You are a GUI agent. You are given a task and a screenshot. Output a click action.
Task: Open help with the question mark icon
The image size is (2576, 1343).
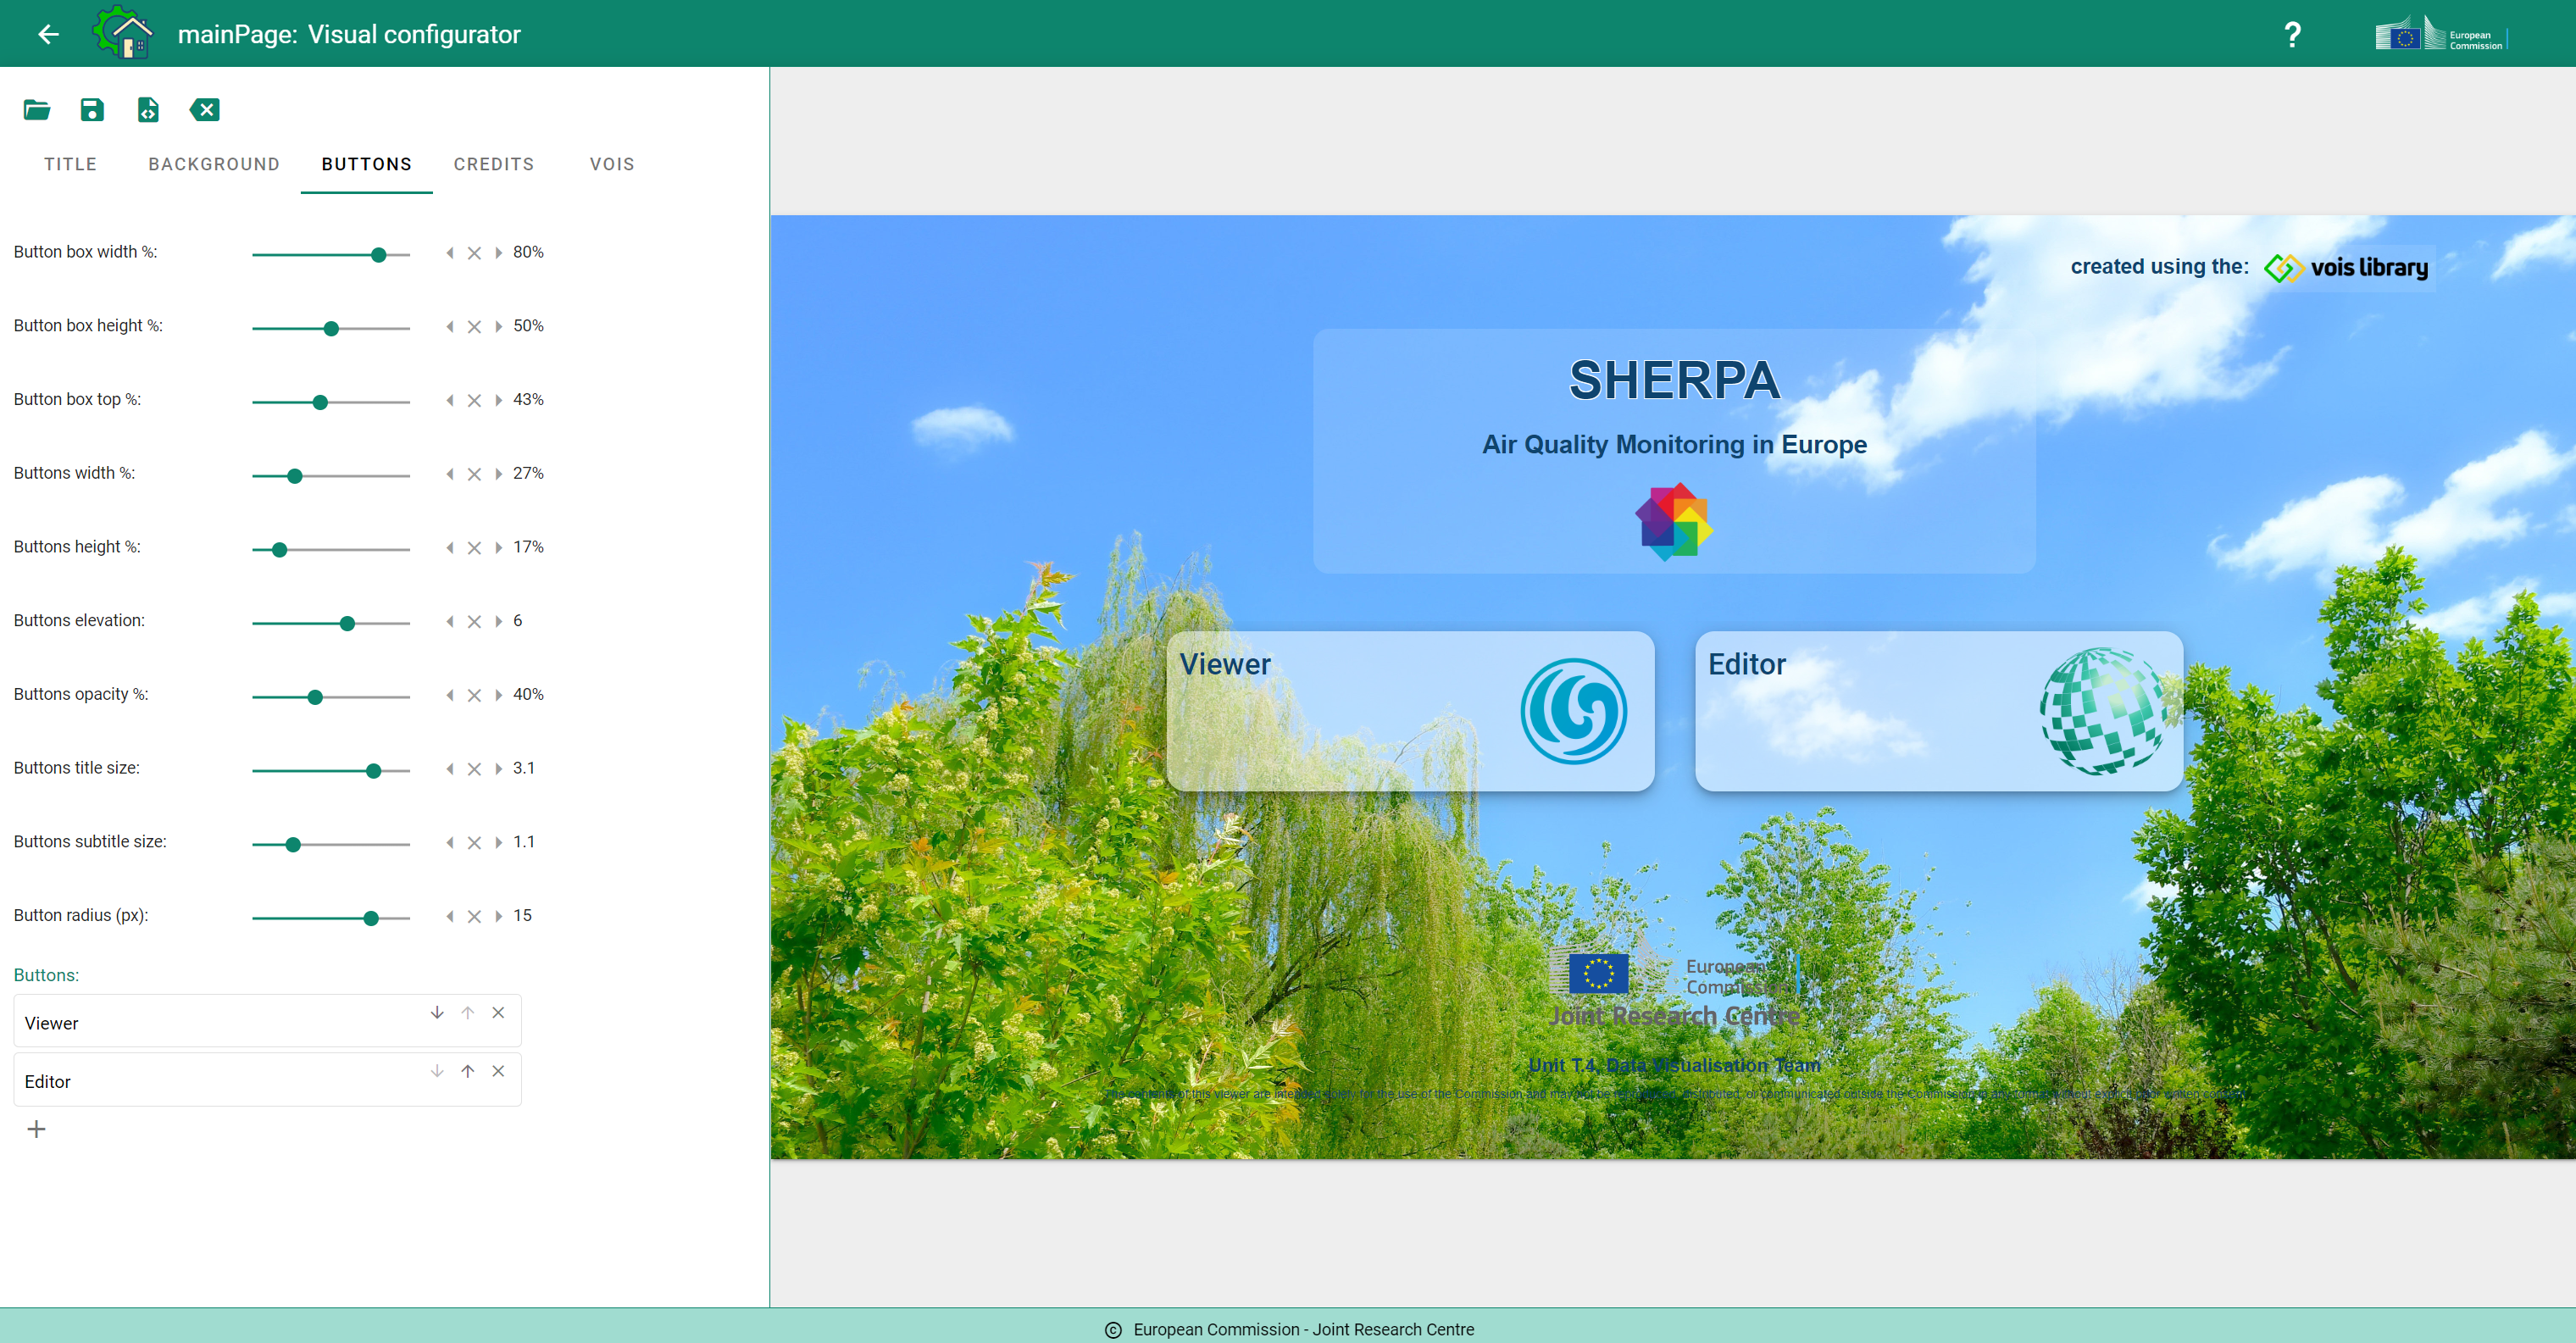point(2292,35)
